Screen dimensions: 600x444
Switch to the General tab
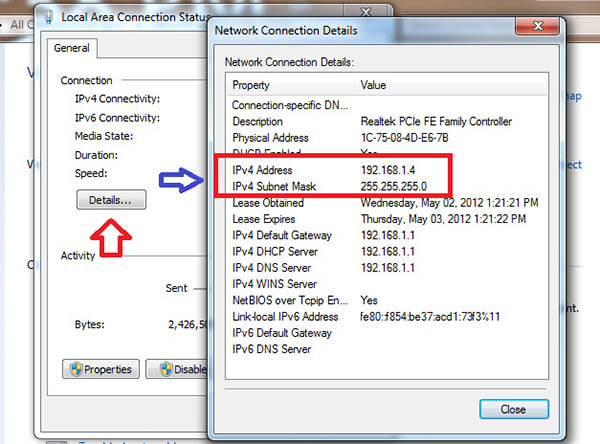point(72,48)
